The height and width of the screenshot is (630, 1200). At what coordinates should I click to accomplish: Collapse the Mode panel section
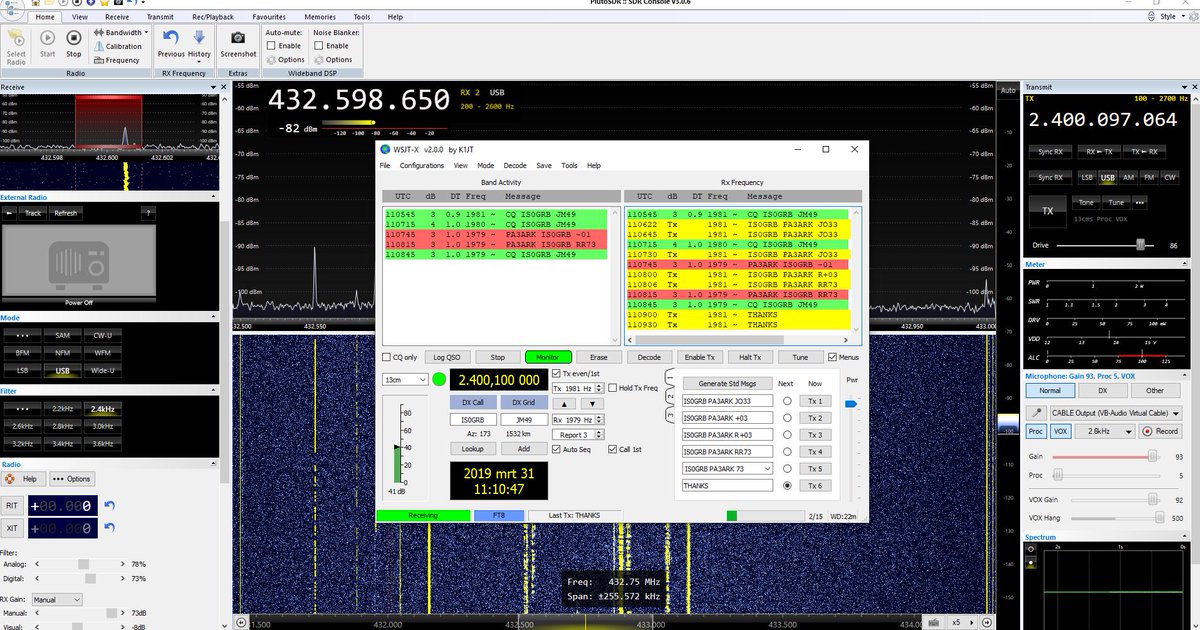pos(212,318)
